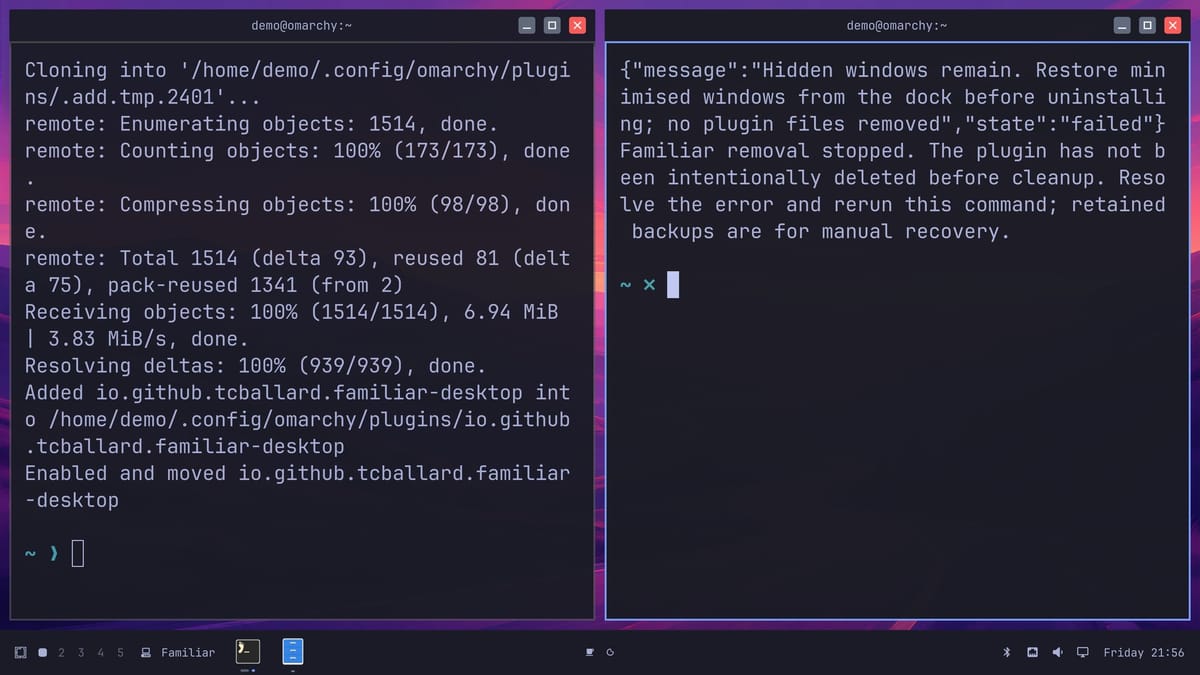
Task: Switch to workspace 2
Action: (61, 652)
